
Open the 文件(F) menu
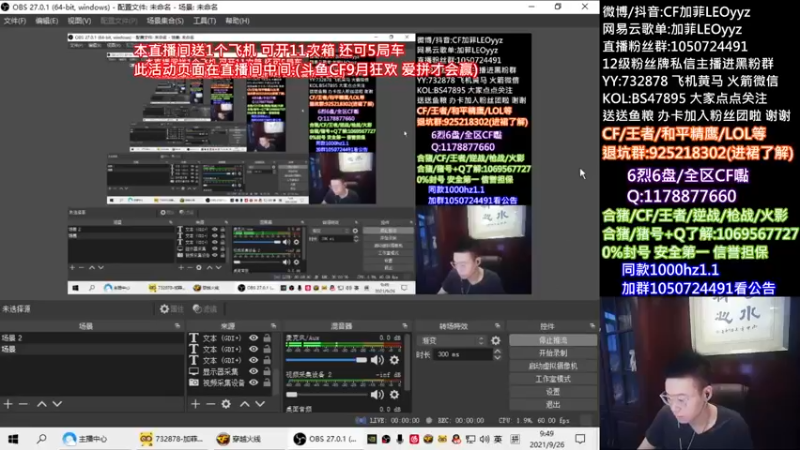click(15, 21)
